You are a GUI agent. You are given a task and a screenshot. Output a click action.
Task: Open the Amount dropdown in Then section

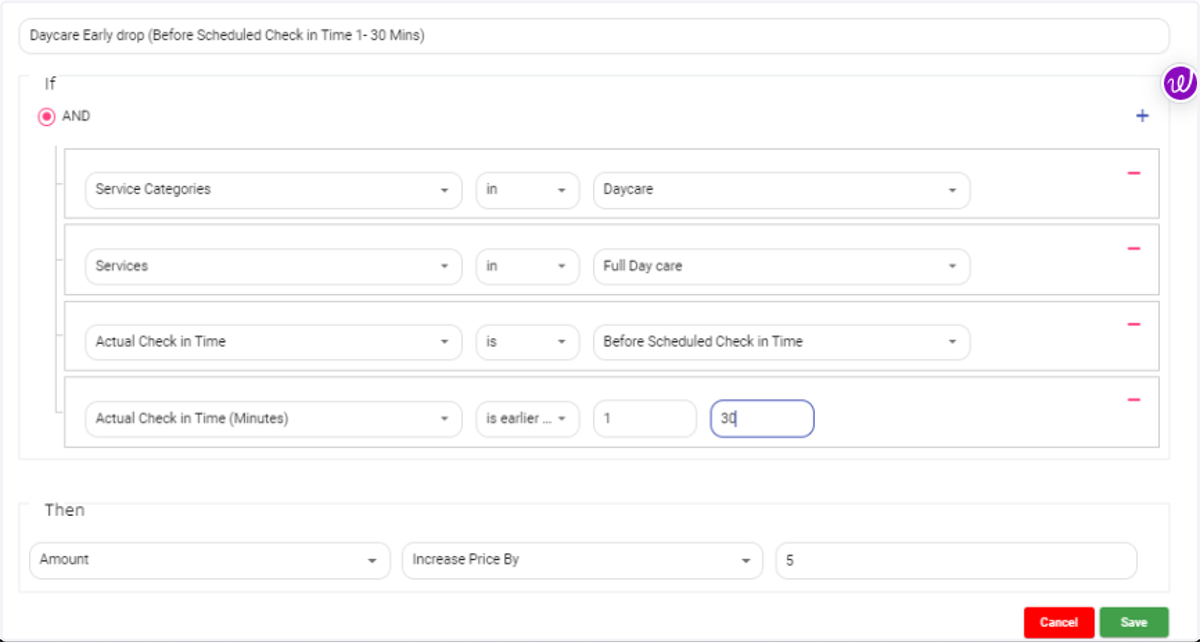coord(210,560)
